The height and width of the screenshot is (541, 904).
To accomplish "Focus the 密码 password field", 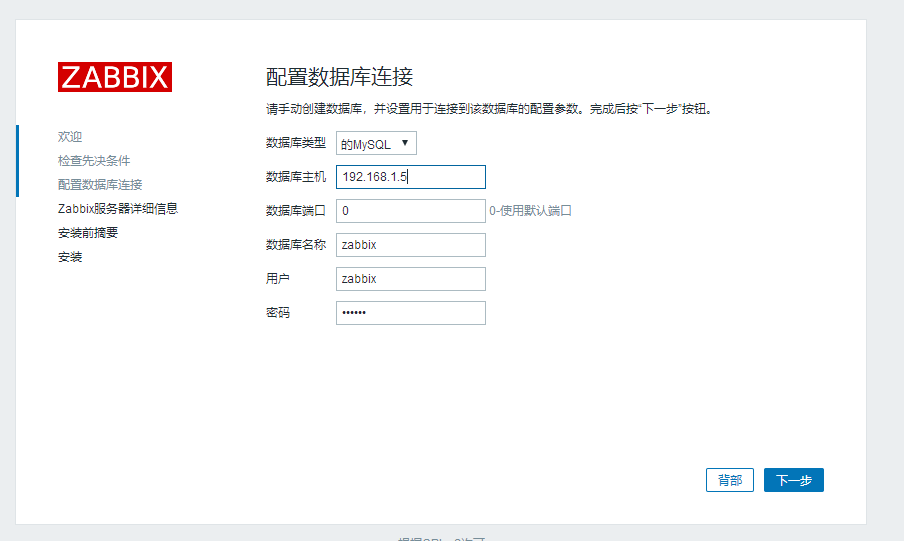I will (410, 313).
